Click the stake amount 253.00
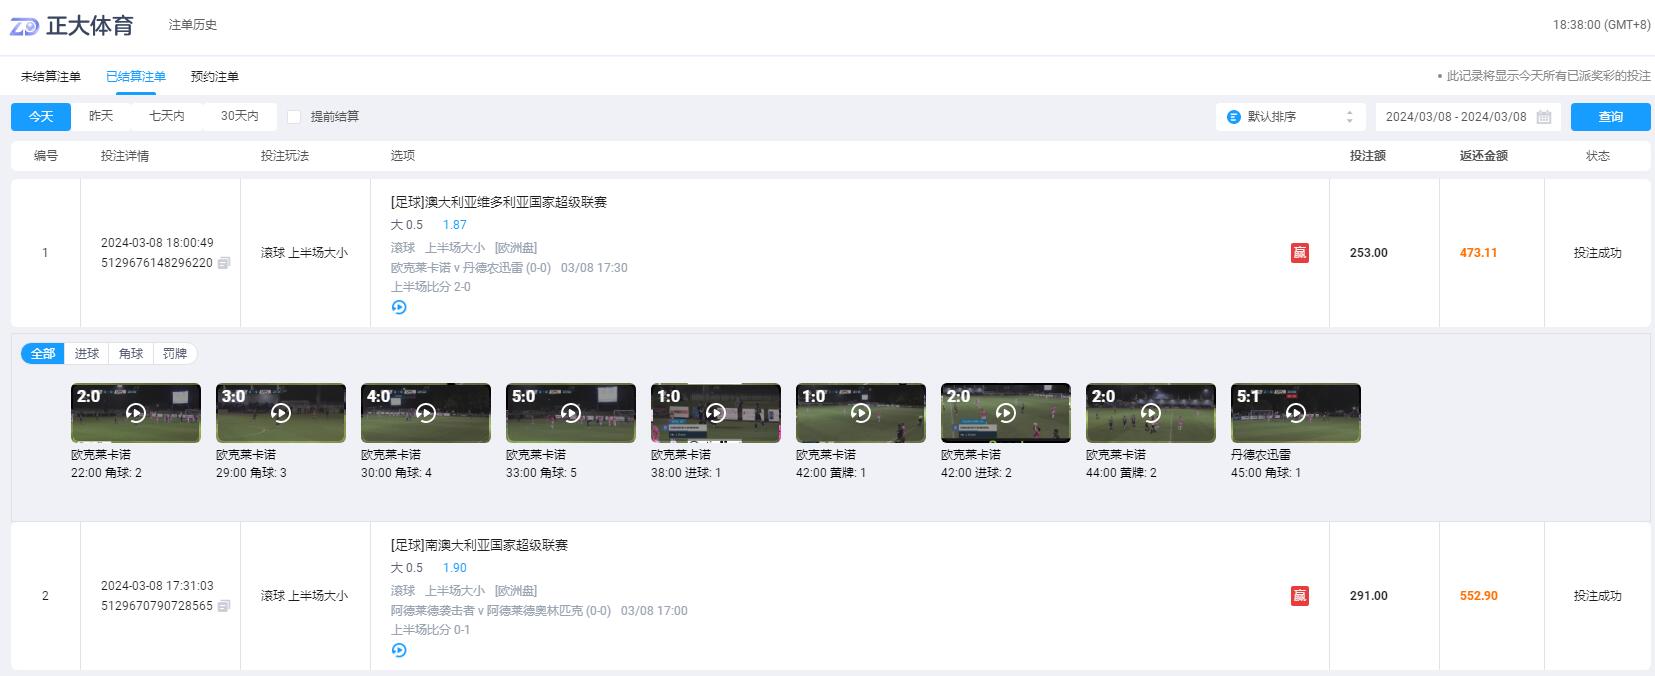The image size is (1655, 676). [x=1369, y=253]
